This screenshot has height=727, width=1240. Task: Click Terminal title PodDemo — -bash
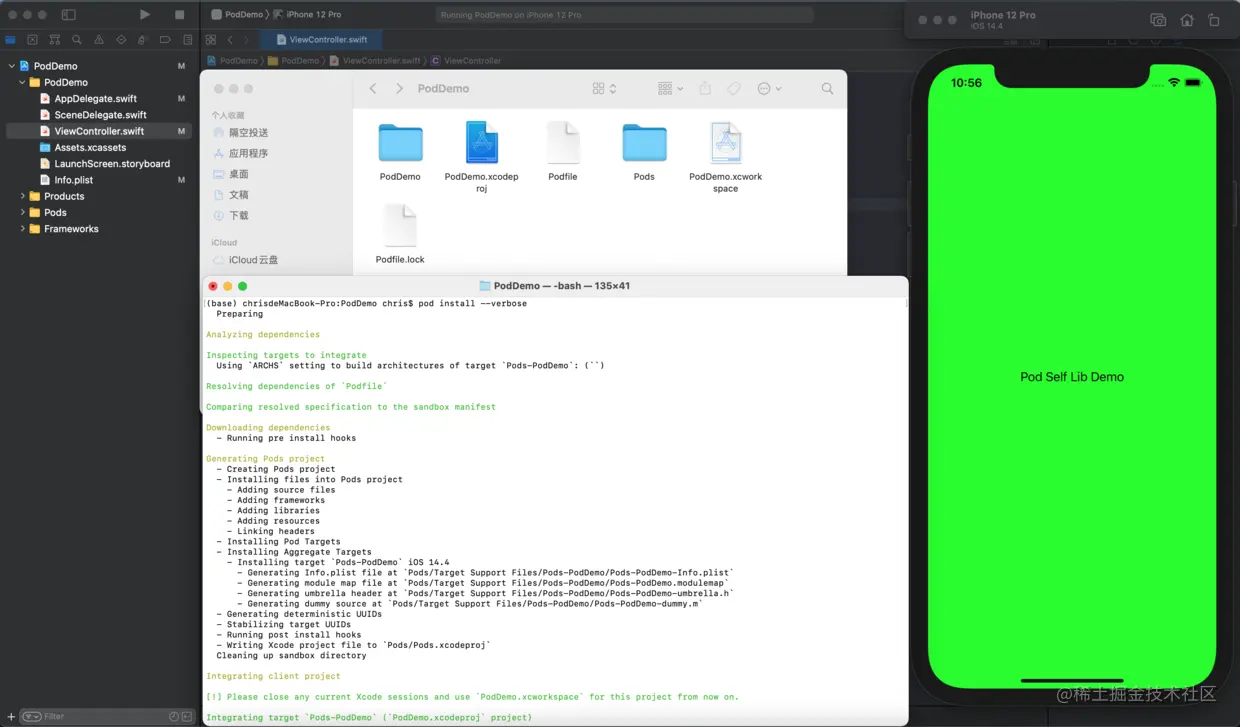click(x=555, y=286)
